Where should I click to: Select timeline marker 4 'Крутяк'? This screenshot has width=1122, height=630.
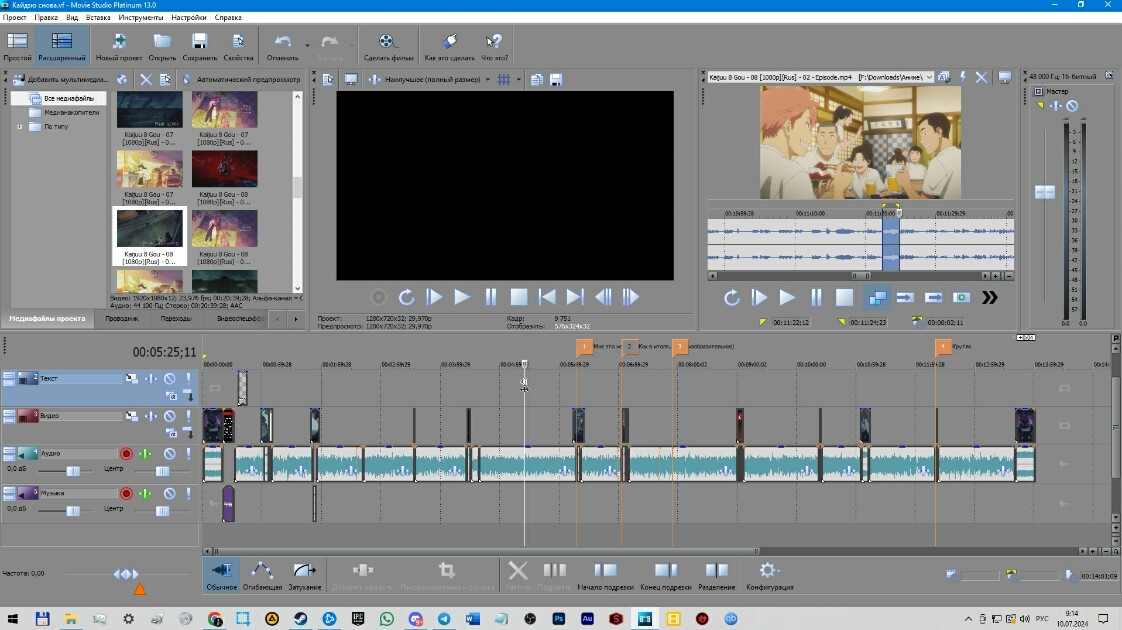pyautogui.click(x=943, y=347)
